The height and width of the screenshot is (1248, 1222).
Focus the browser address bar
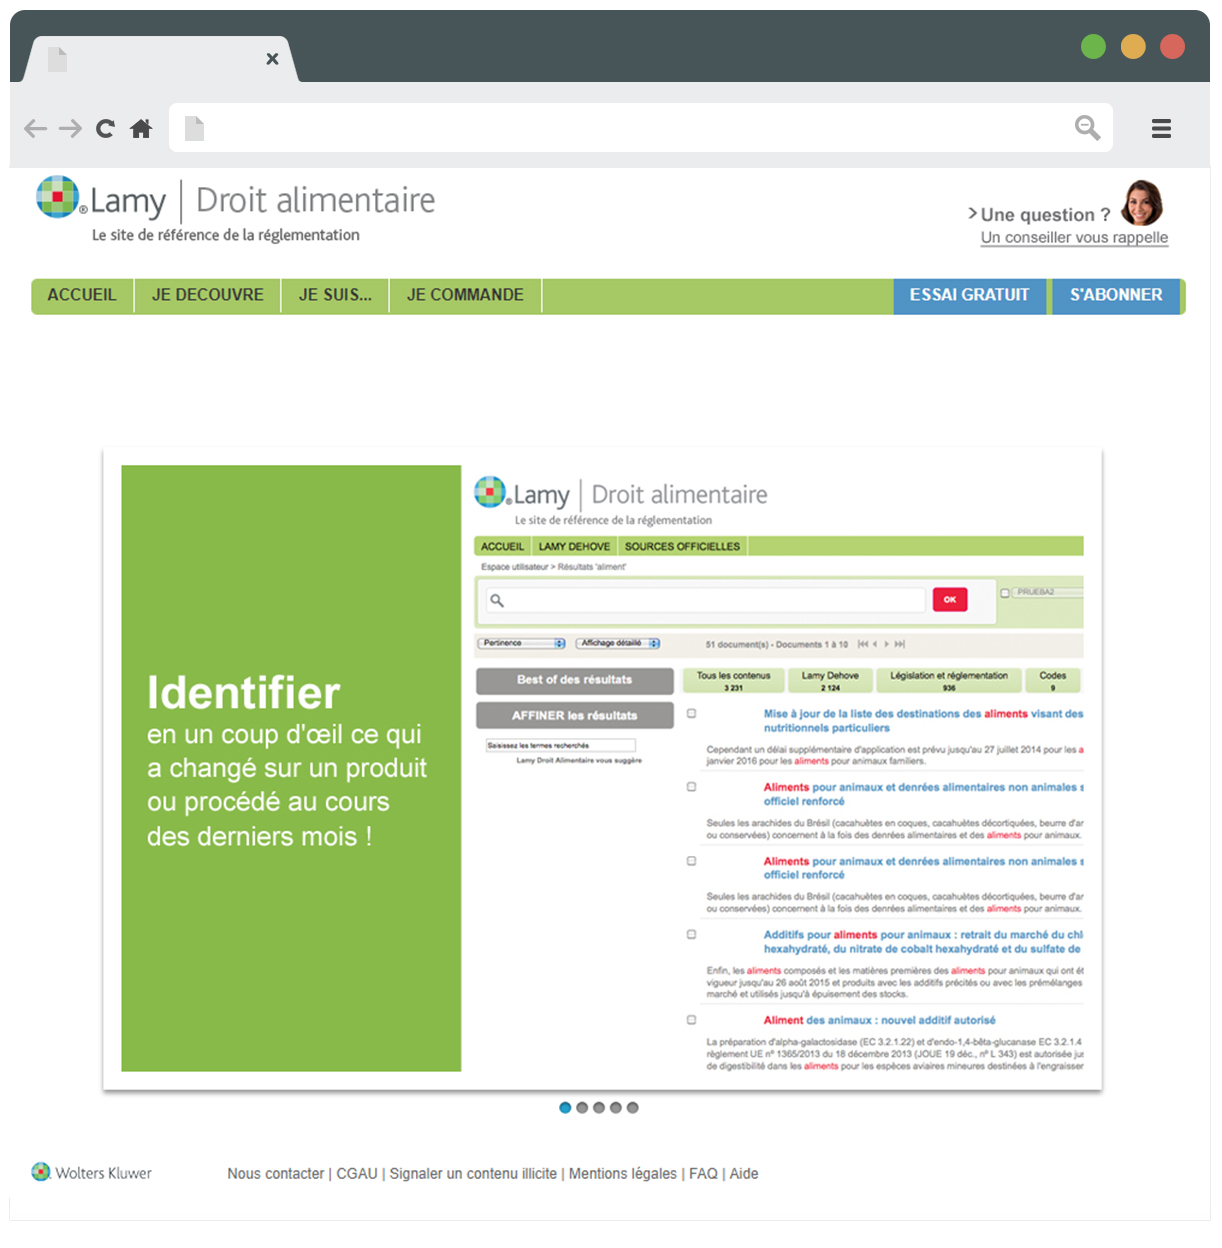pos(640,128)
